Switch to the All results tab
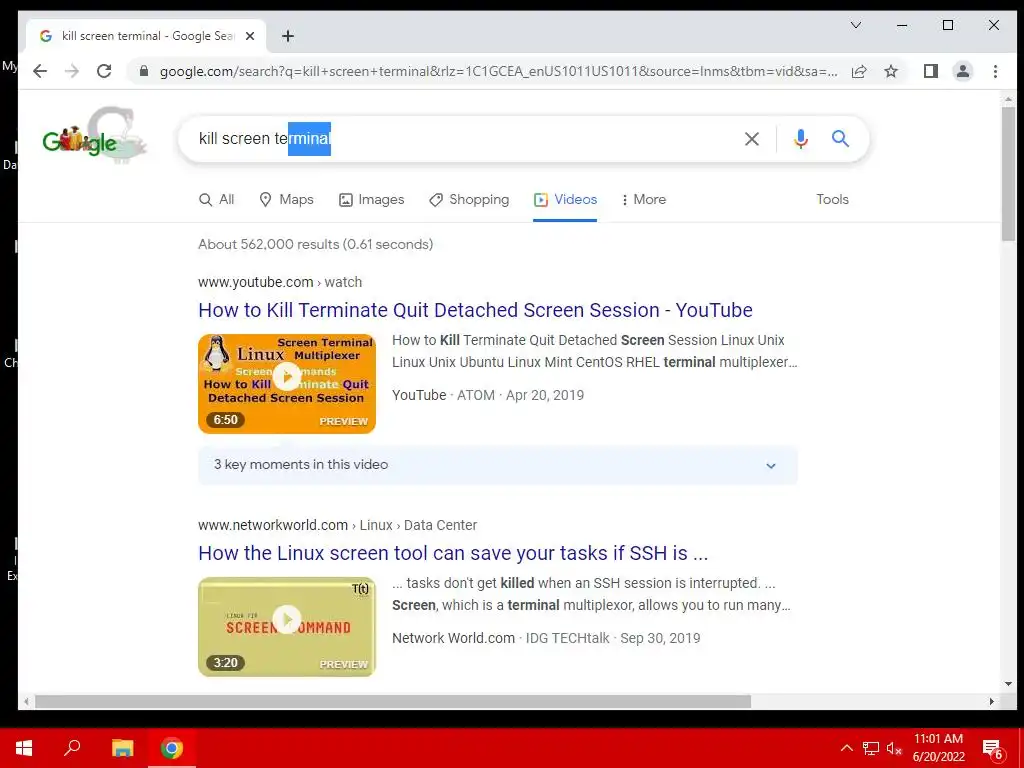The image size is (1024, 768). (x=216, y=200)
